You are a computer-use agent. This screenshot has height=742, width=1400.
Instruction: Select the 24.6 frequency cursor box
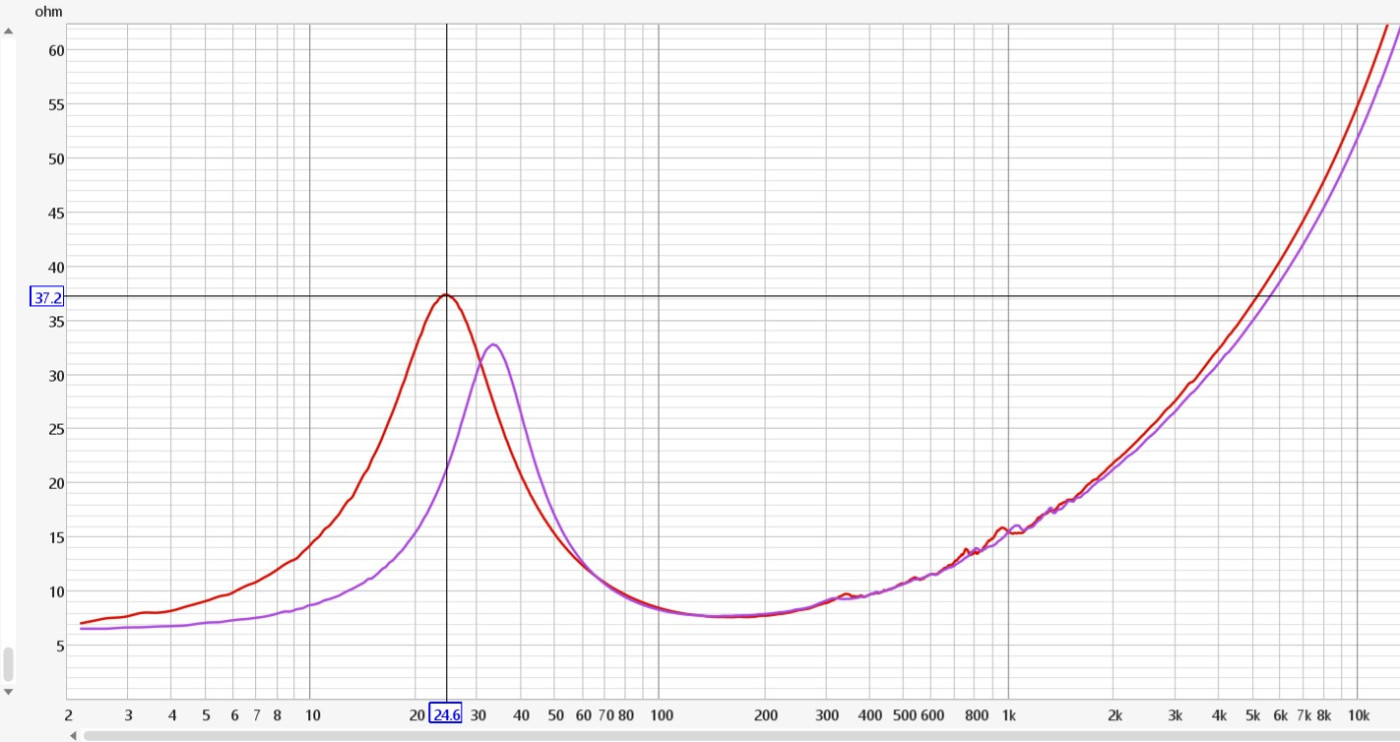(446, 714)
